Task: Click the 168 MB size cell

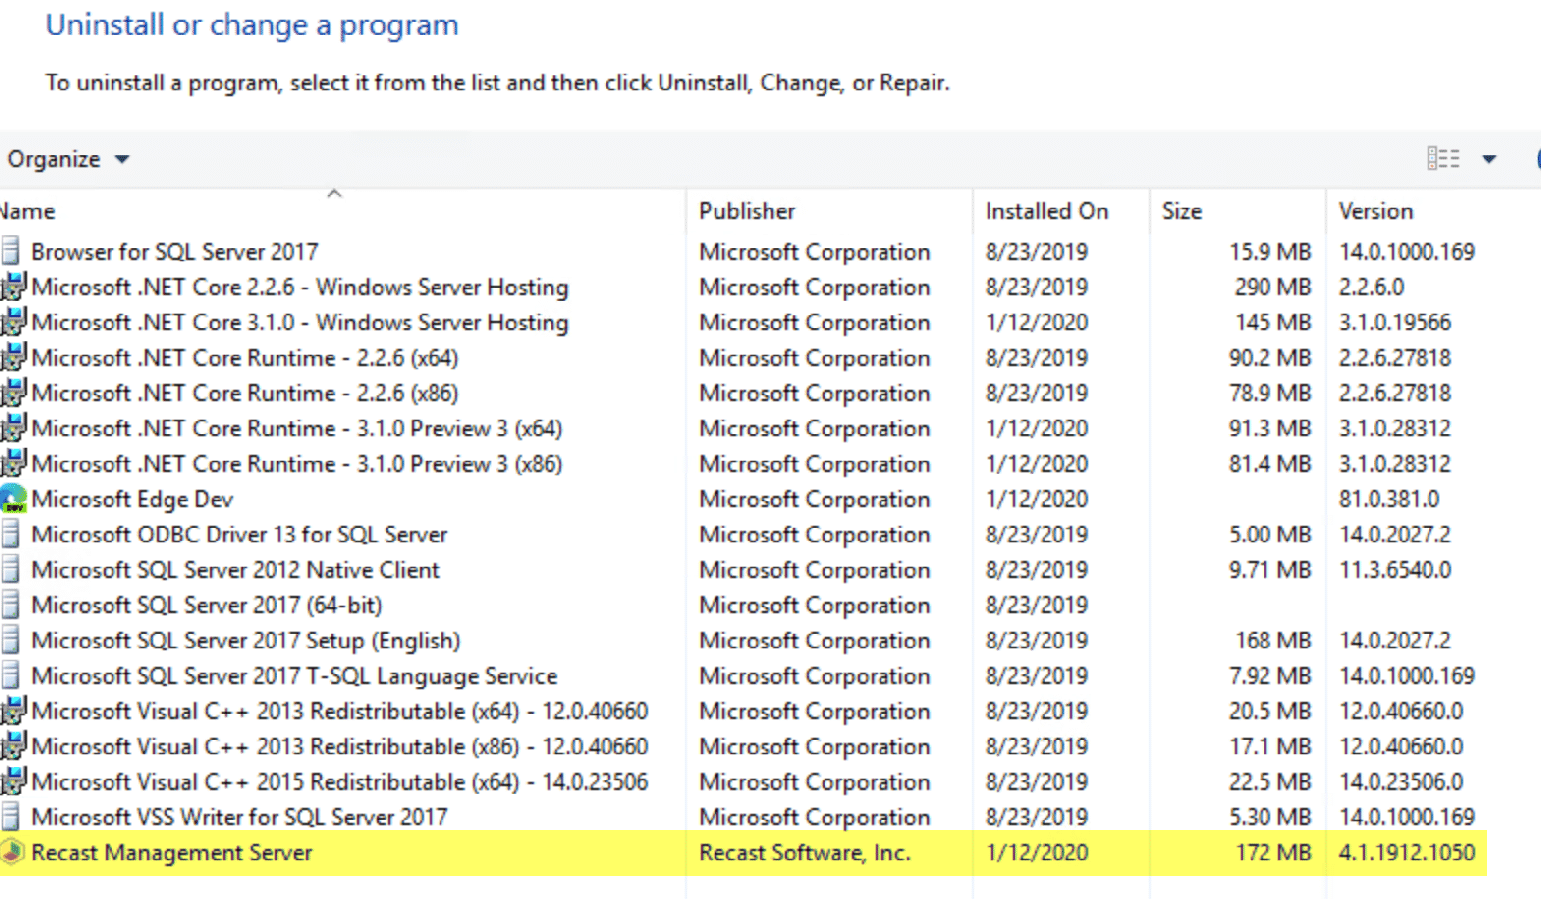Action: 1273,640
